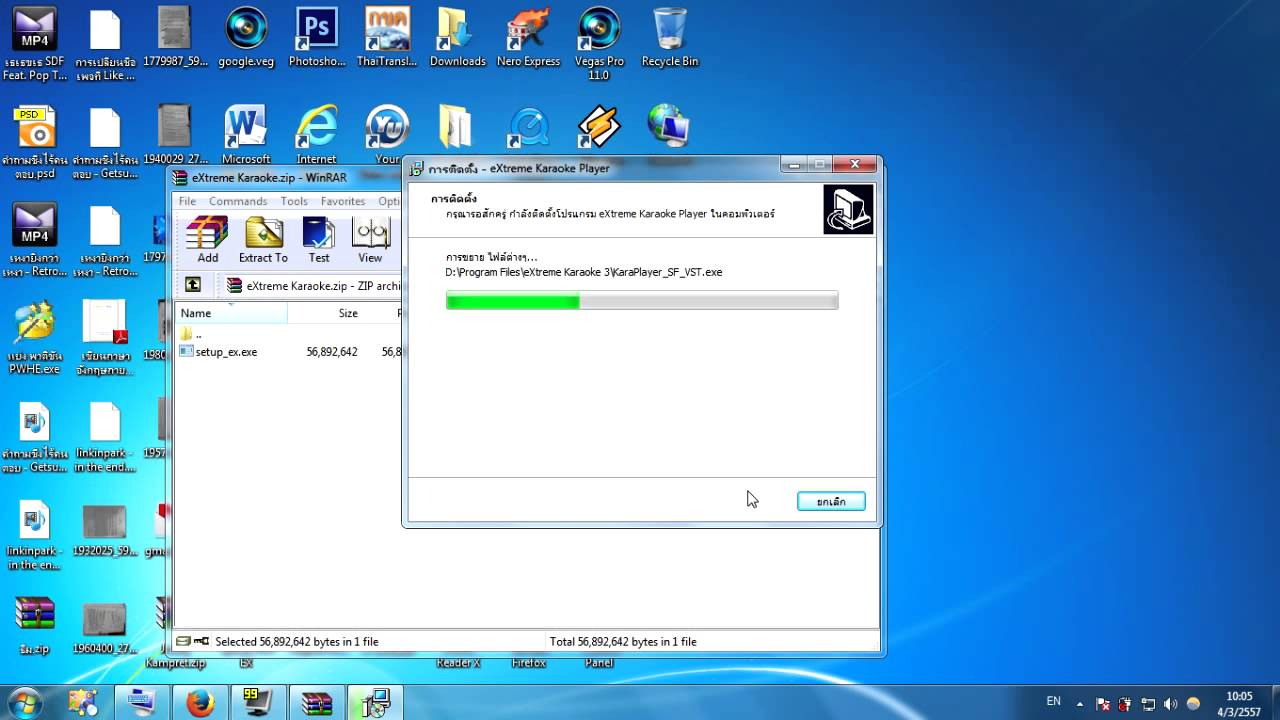Click the on-screen keyboard taskbar icon
The width and height of the screenshot is (1280, 720).
(142, 704)
